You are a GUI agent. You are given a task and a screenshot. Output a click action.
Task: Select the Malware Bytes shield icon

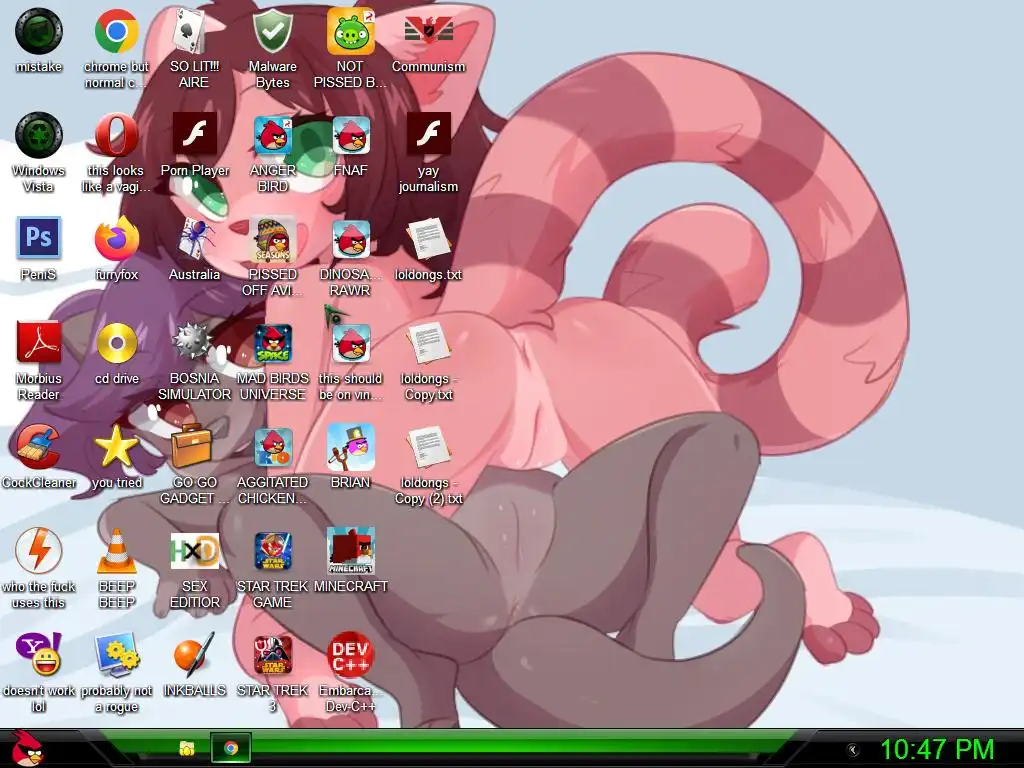[x=272, y=31]
